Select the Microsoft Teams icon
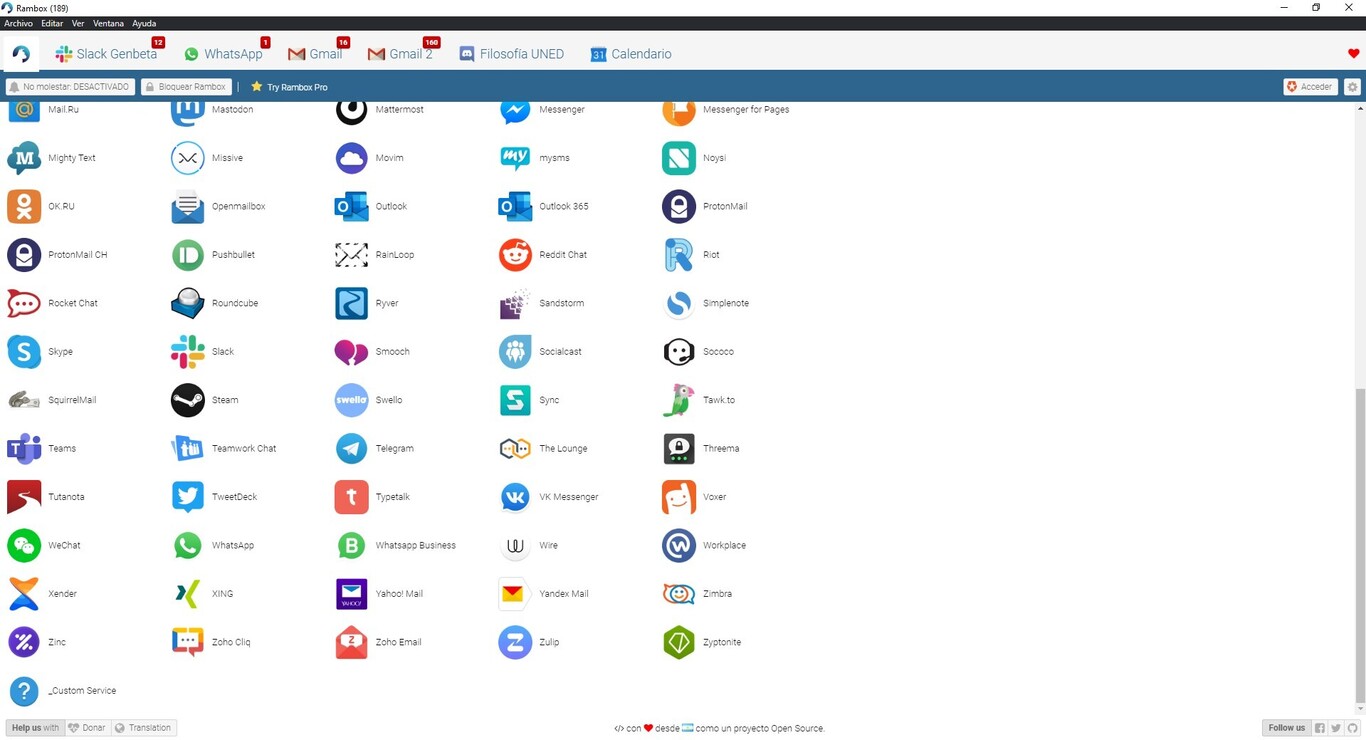 [23, 448]
